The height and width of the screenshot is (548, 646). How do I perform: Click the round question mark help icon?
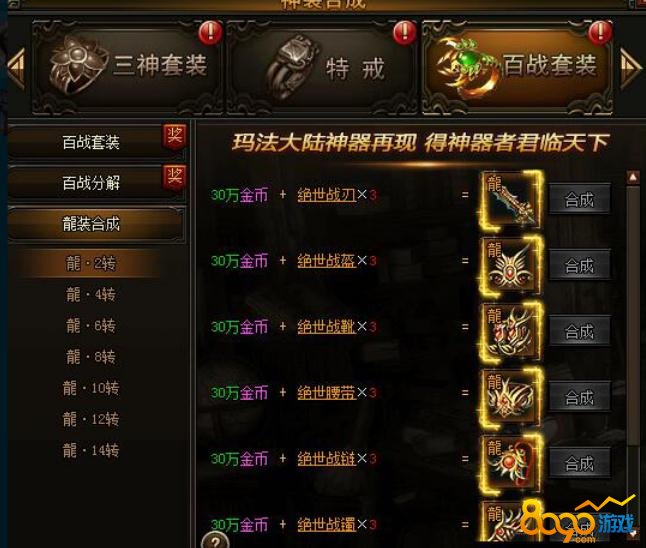click(215, 540)
